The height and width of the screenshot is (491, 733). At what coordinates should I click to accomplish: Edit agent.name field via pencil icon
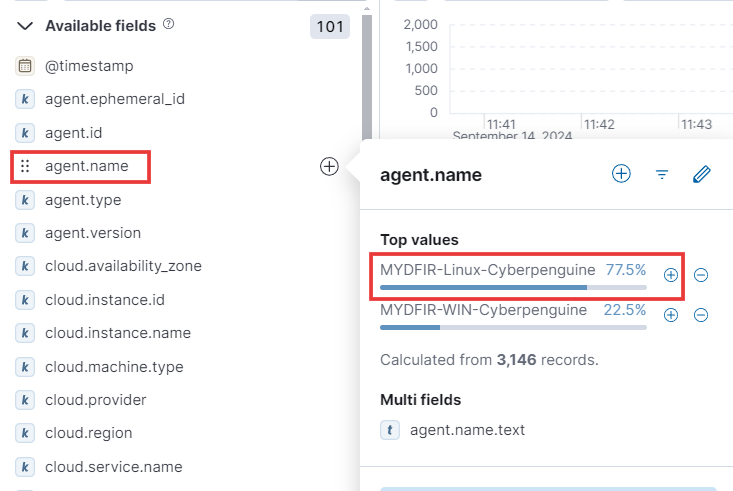click(x=701, y=174)
